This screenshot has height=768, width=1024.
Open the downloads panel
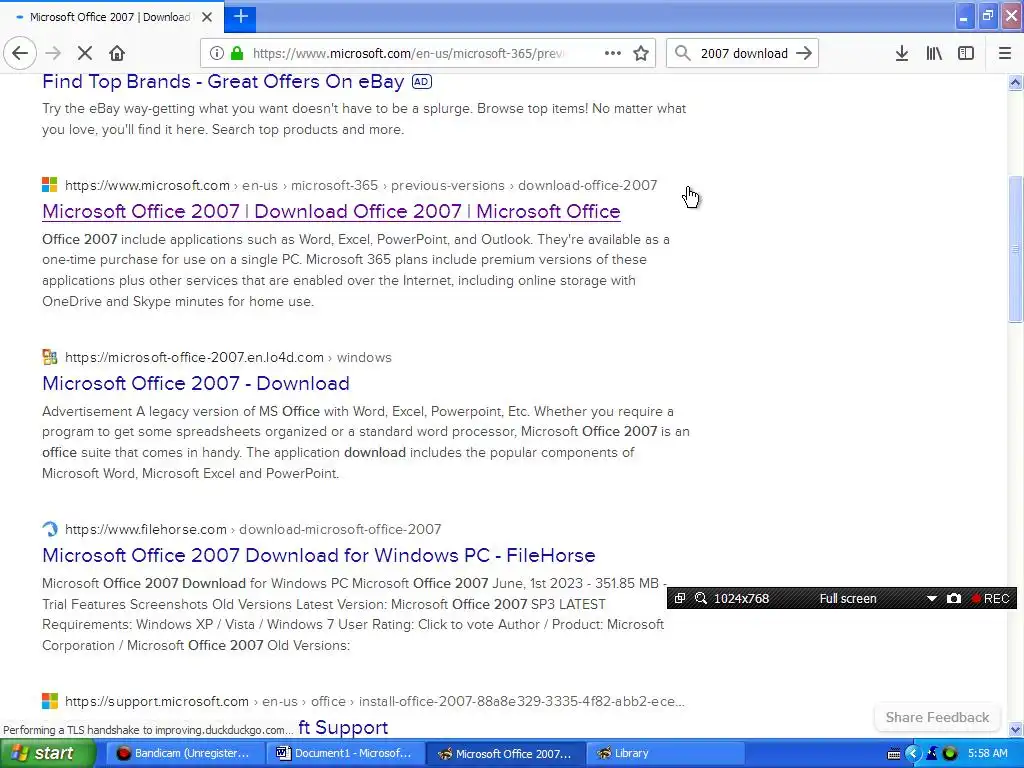point(902,53)
